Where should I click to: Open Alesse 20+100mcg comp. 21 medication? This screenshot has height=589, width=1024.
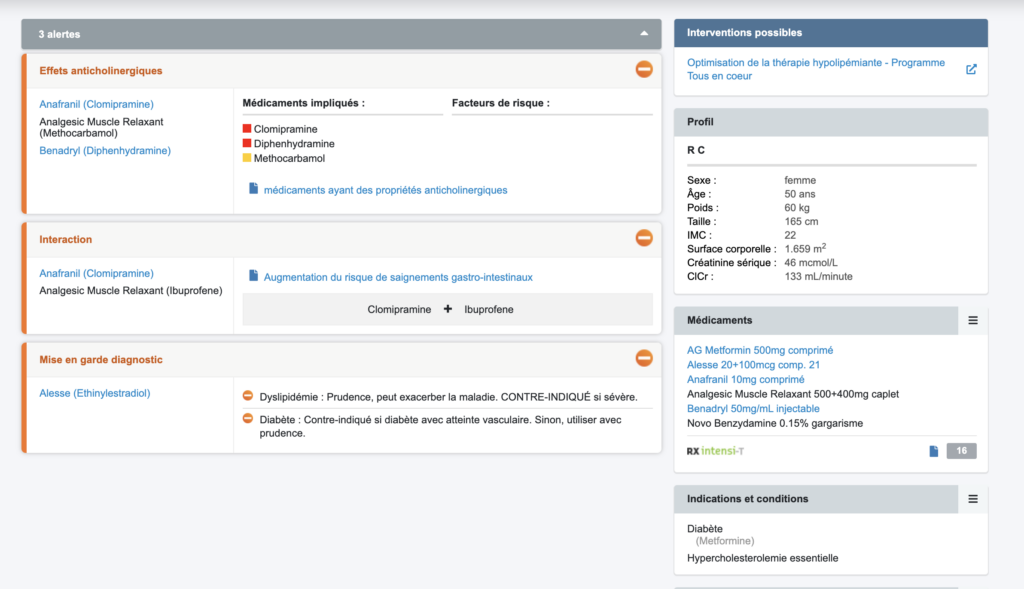pyautogui.click(x=754, y=365)
